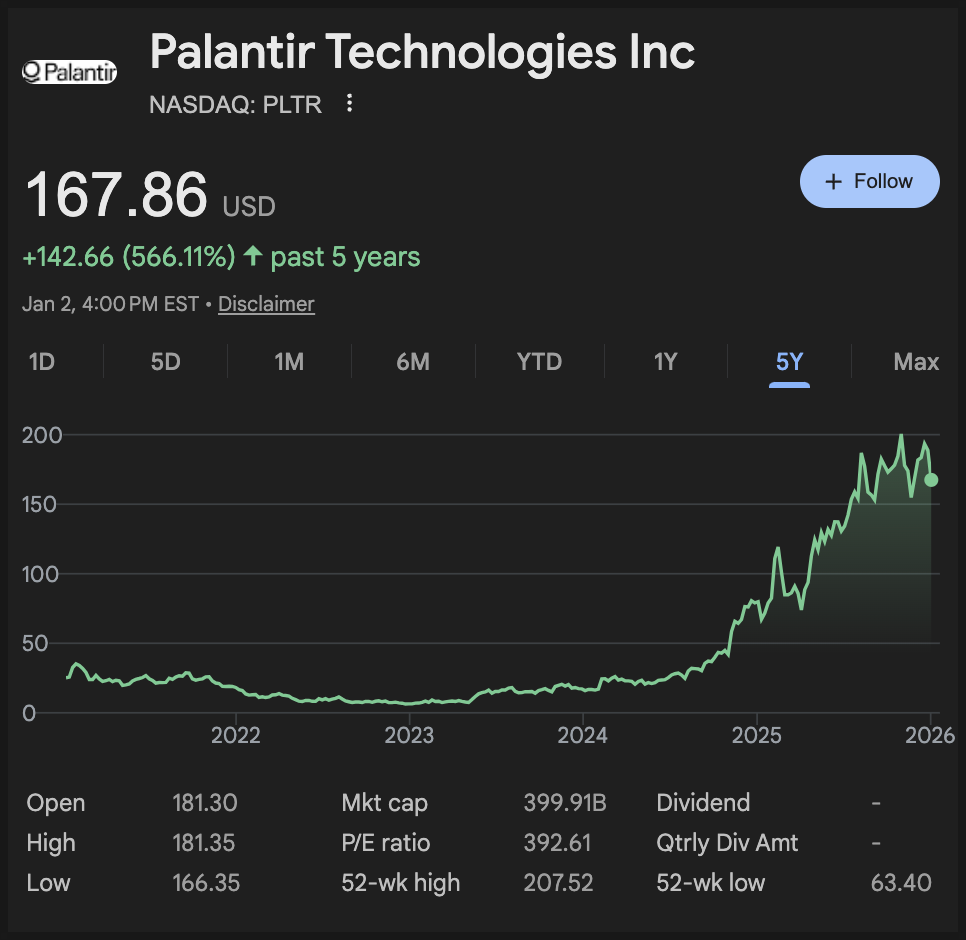Click the Palantir Technologies Inc title

click(x=422, y=52)
